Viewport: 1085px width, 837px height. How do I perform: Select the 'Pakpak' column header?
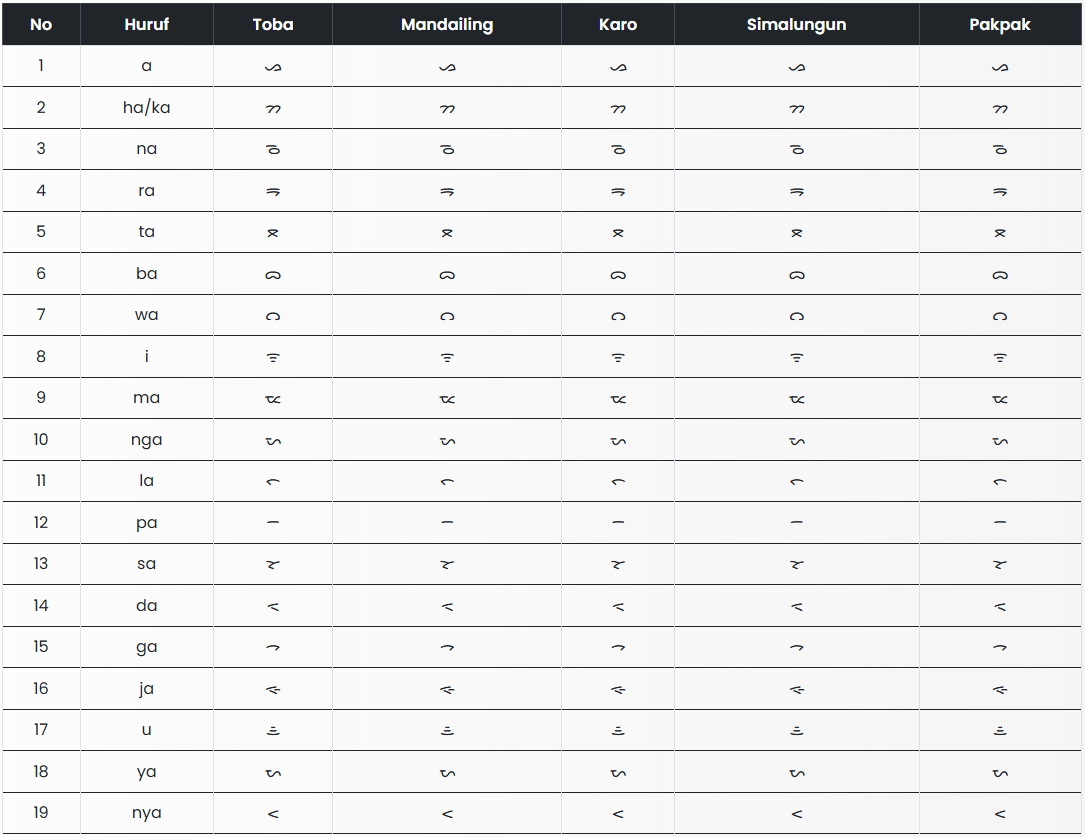[1000, 24]
